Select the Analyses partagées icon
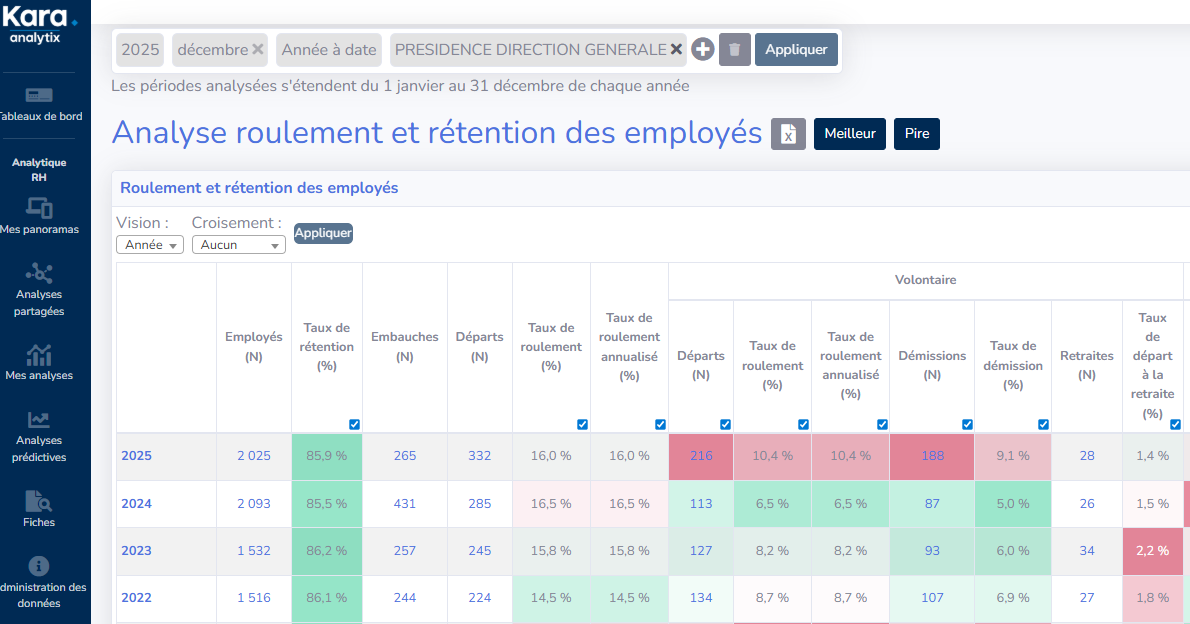1190x624 pixels. point(41,283)
